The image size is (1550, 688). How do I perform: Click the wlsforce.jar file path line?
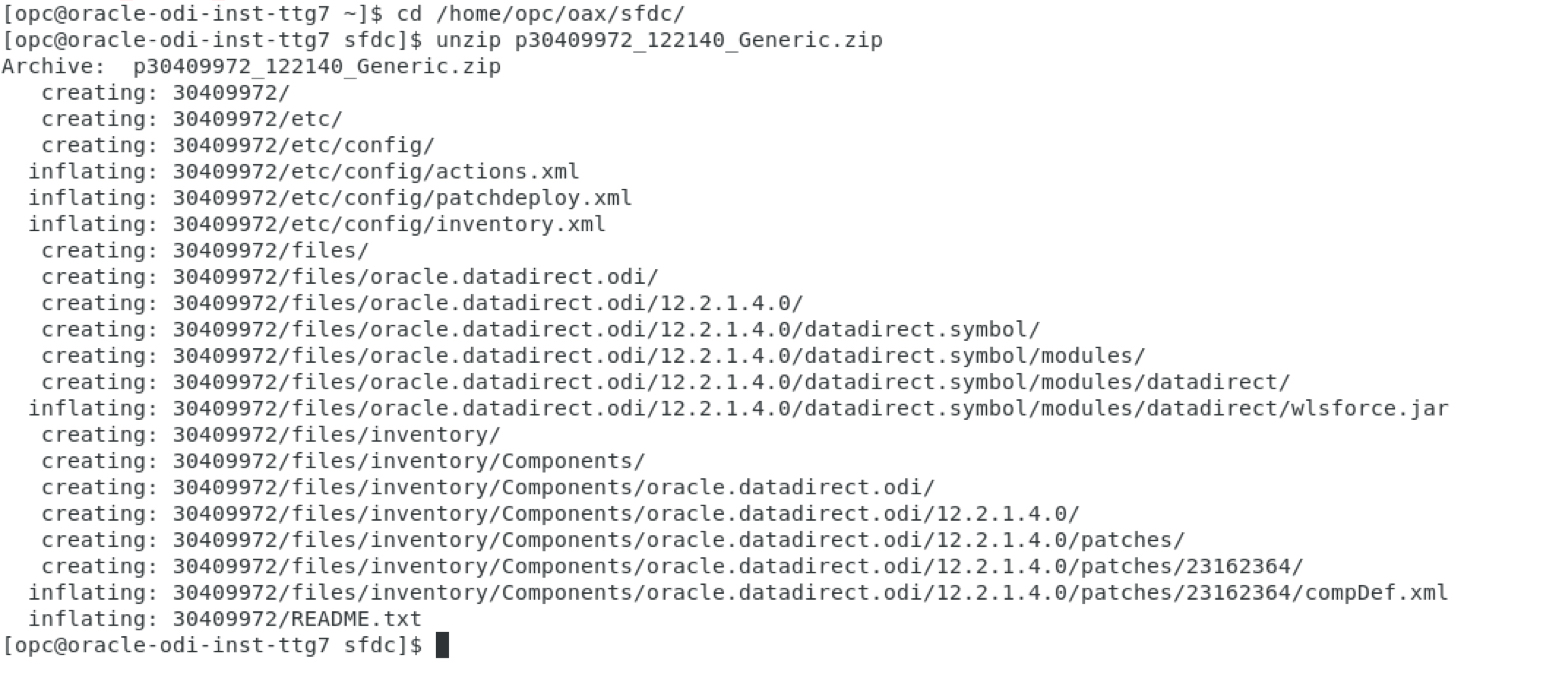[x=809, y=408]
